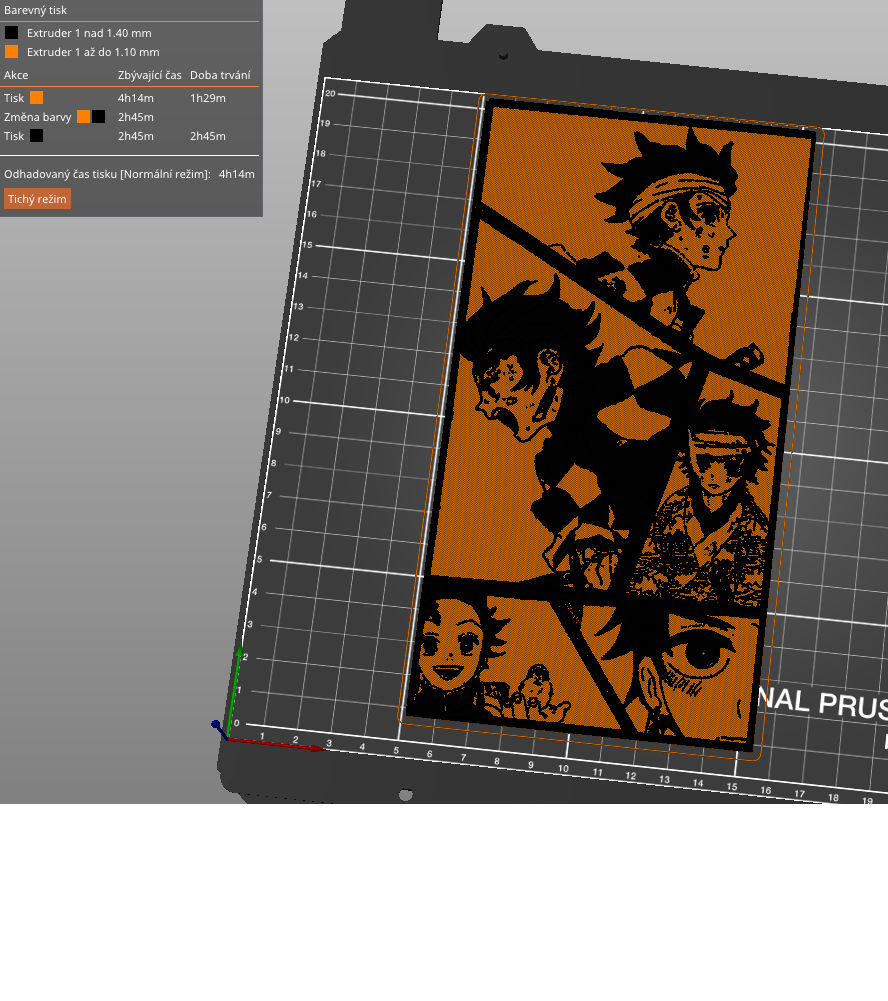Viewport: 888px width, 1001px height.
Task: Click the 1h29m duration value
Action: coord(207,98)
